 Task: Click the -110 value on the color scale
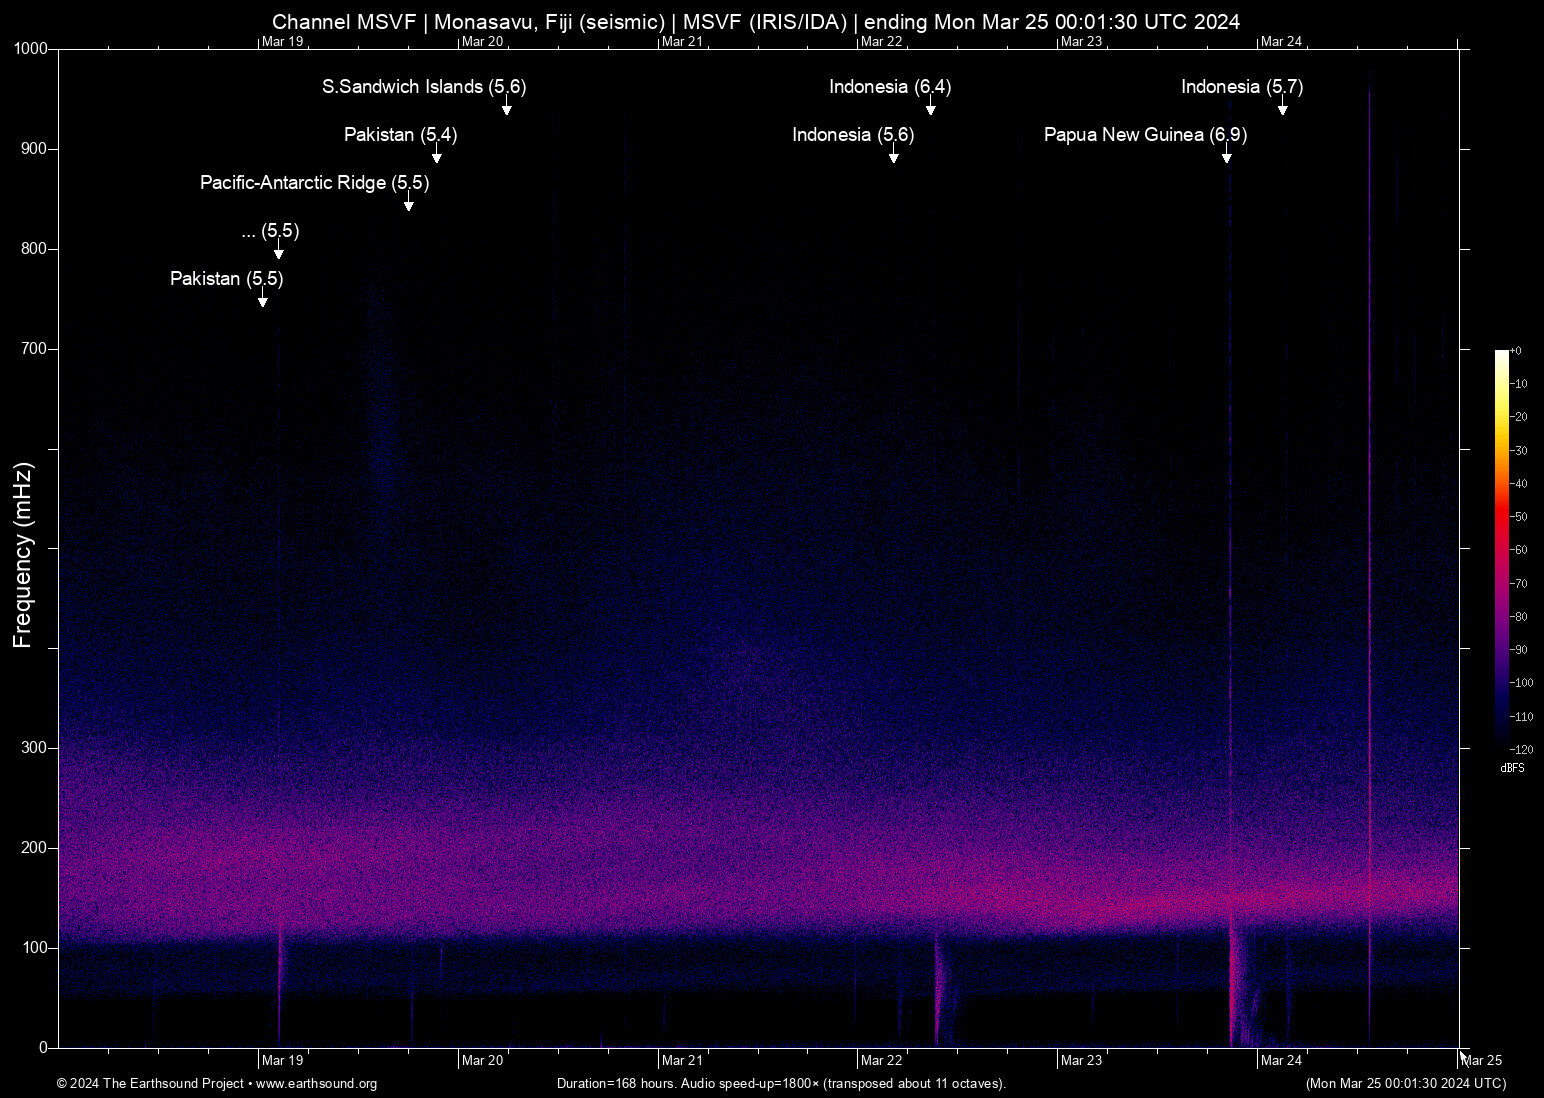coord(1521,717)
